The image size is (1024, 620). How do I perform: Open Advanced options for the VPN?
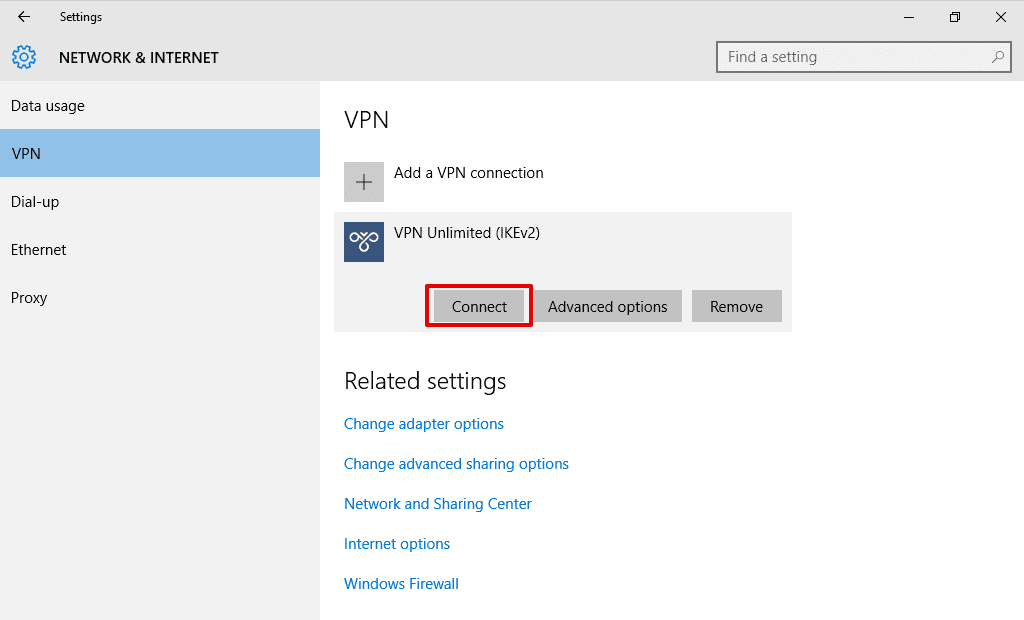pyautogui.click(x=607, y=306)
